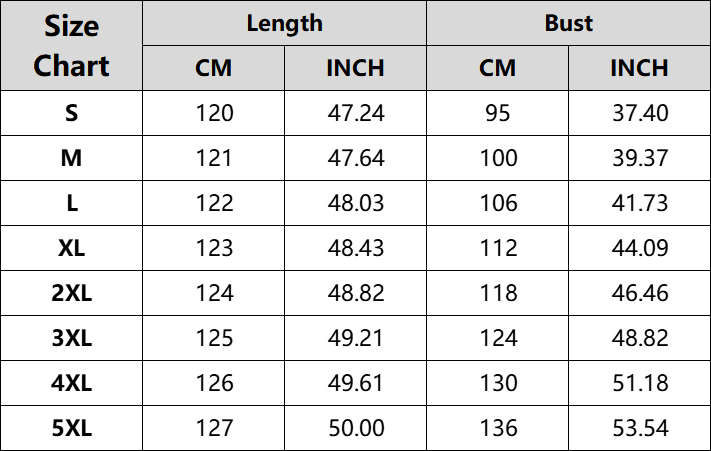Select the Bust column group header
Viewport: 711px width, 451px height.
(x=568, y=23)
